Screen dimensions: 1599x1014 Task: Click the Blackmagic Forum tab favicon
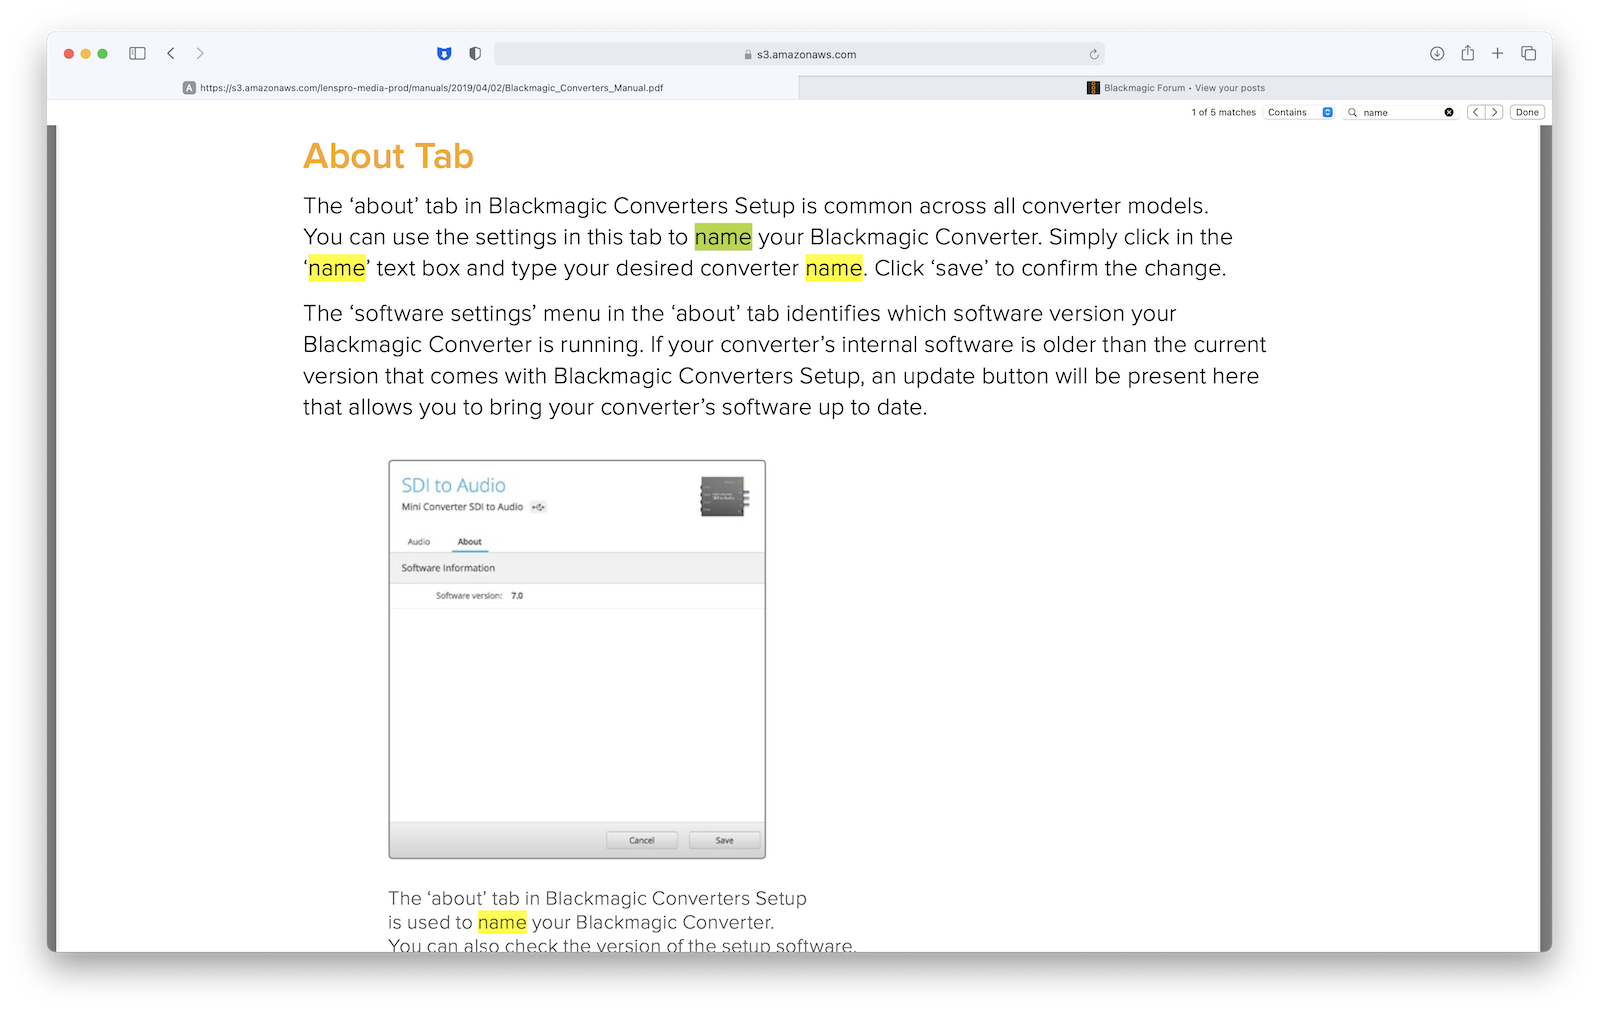coord(1093,88)
